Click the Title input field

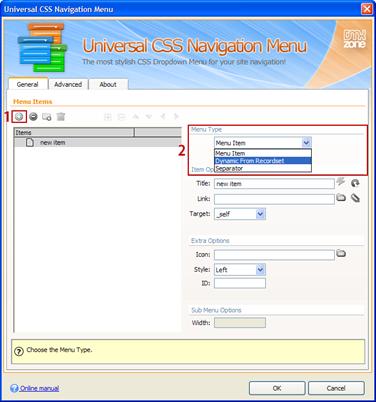point(274,184)
